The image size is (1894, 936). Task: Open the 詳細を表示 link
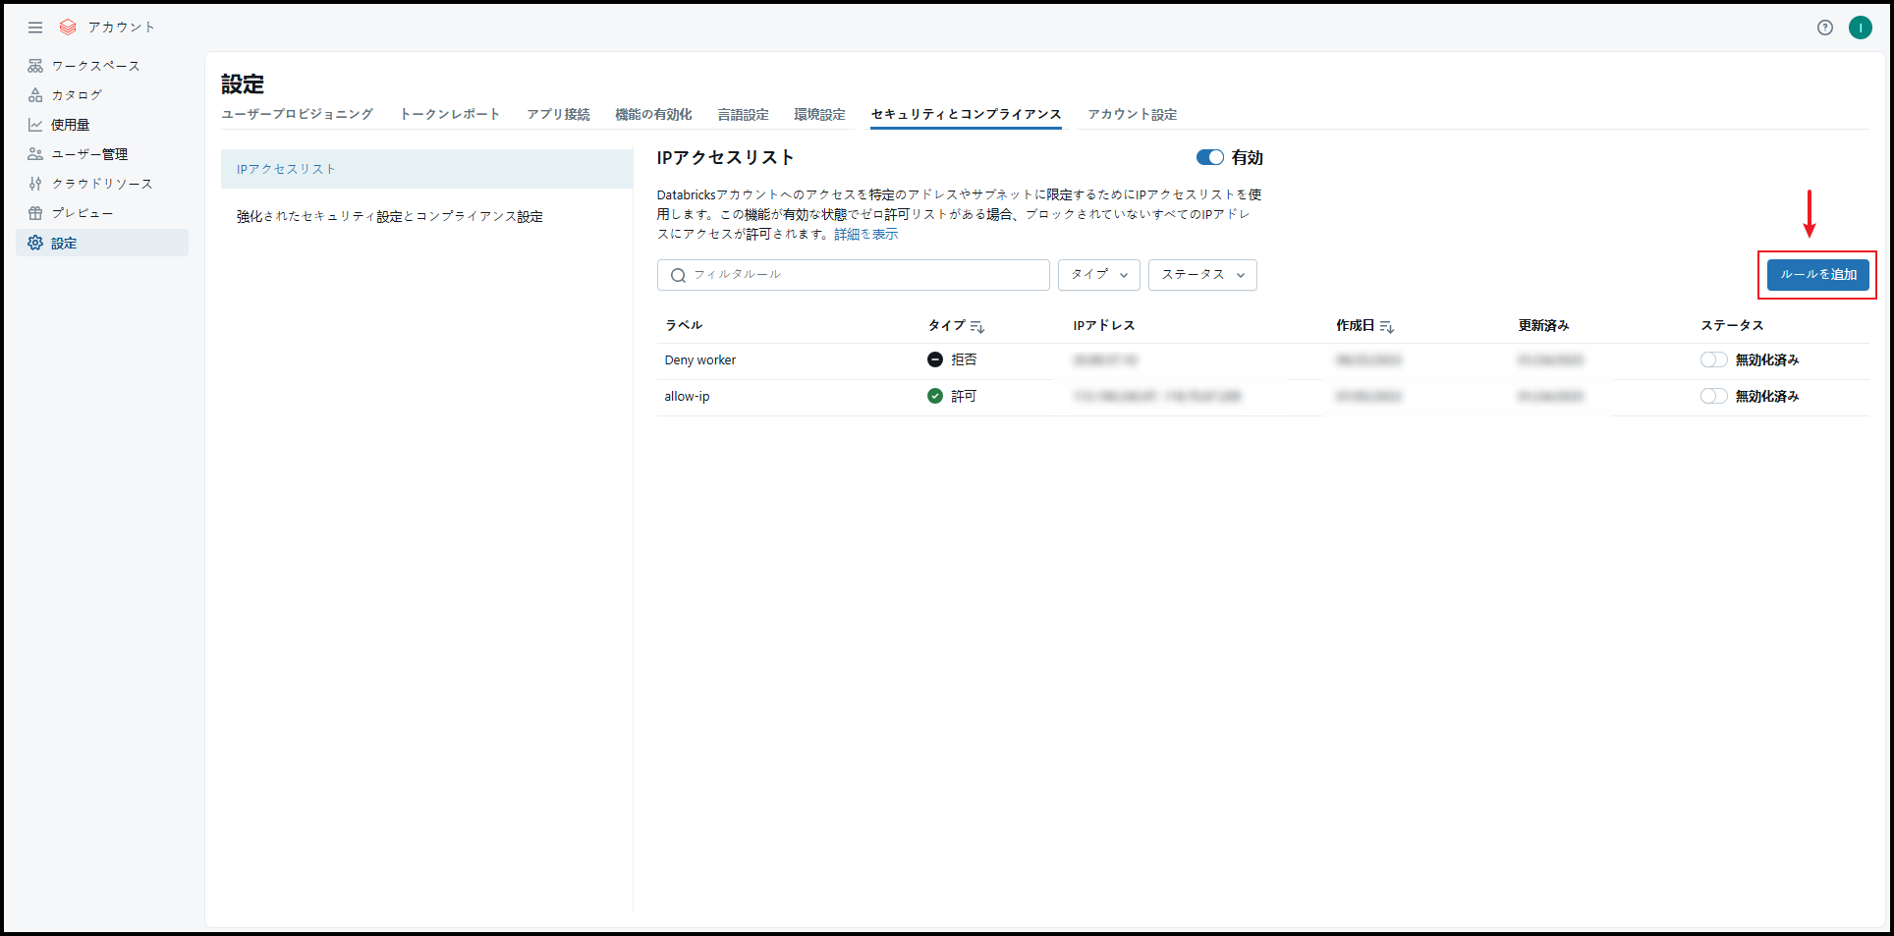coord(866,234)
